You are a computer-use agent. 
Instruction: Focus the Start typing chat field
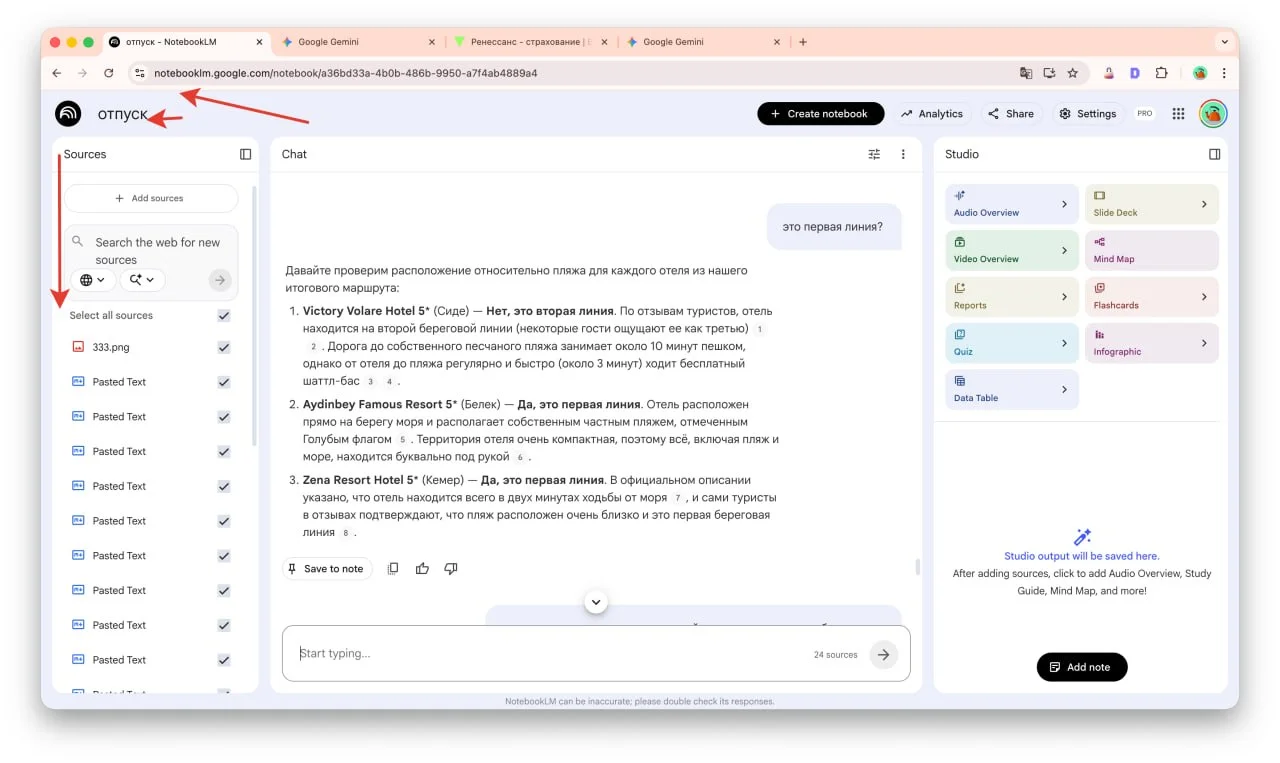pos(550,654)
